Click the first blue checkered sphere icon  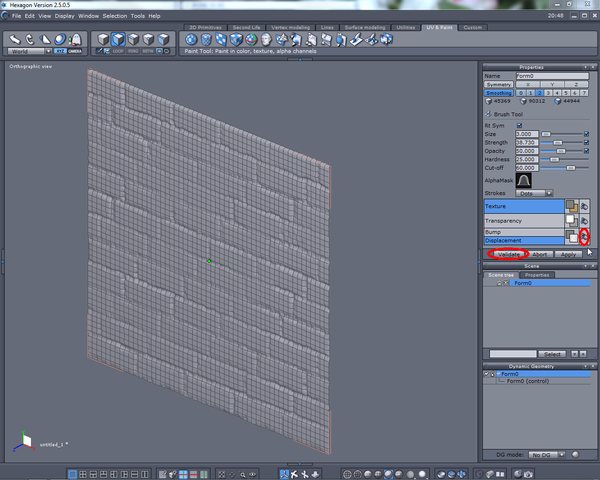191,39
